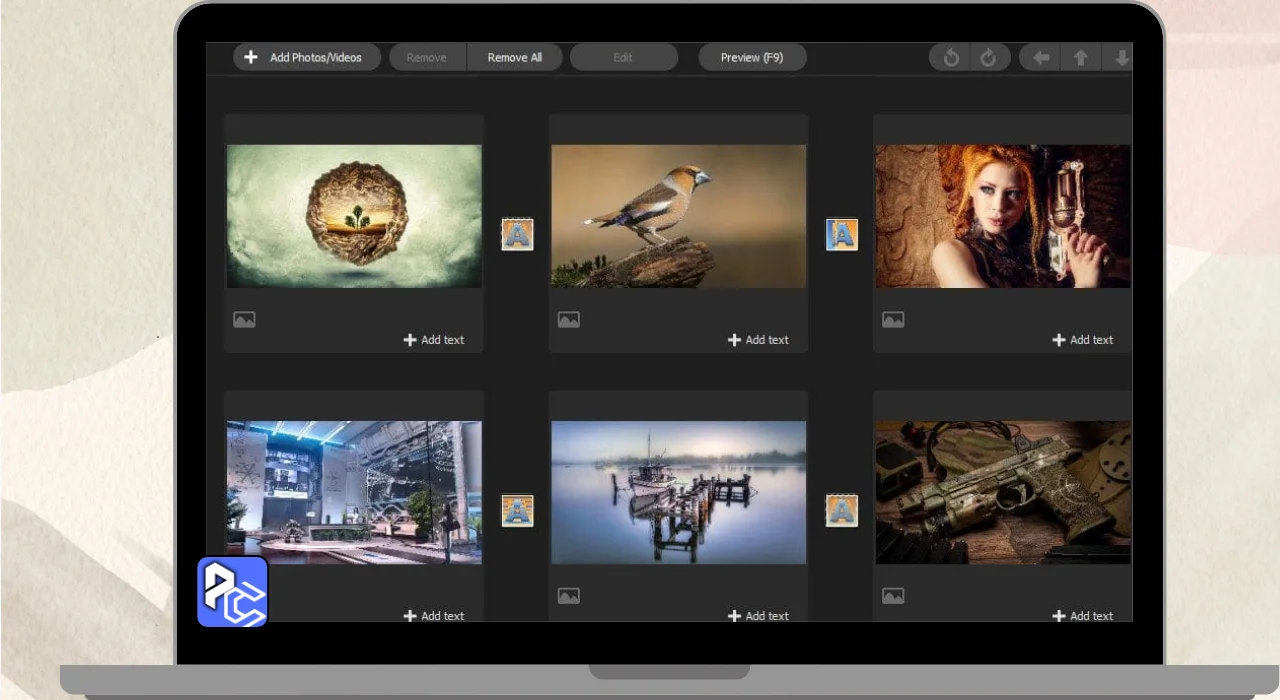The image size is (1280, 700).
Task: Click Add text under the bird slide
Action: click(x=758, y=340)
